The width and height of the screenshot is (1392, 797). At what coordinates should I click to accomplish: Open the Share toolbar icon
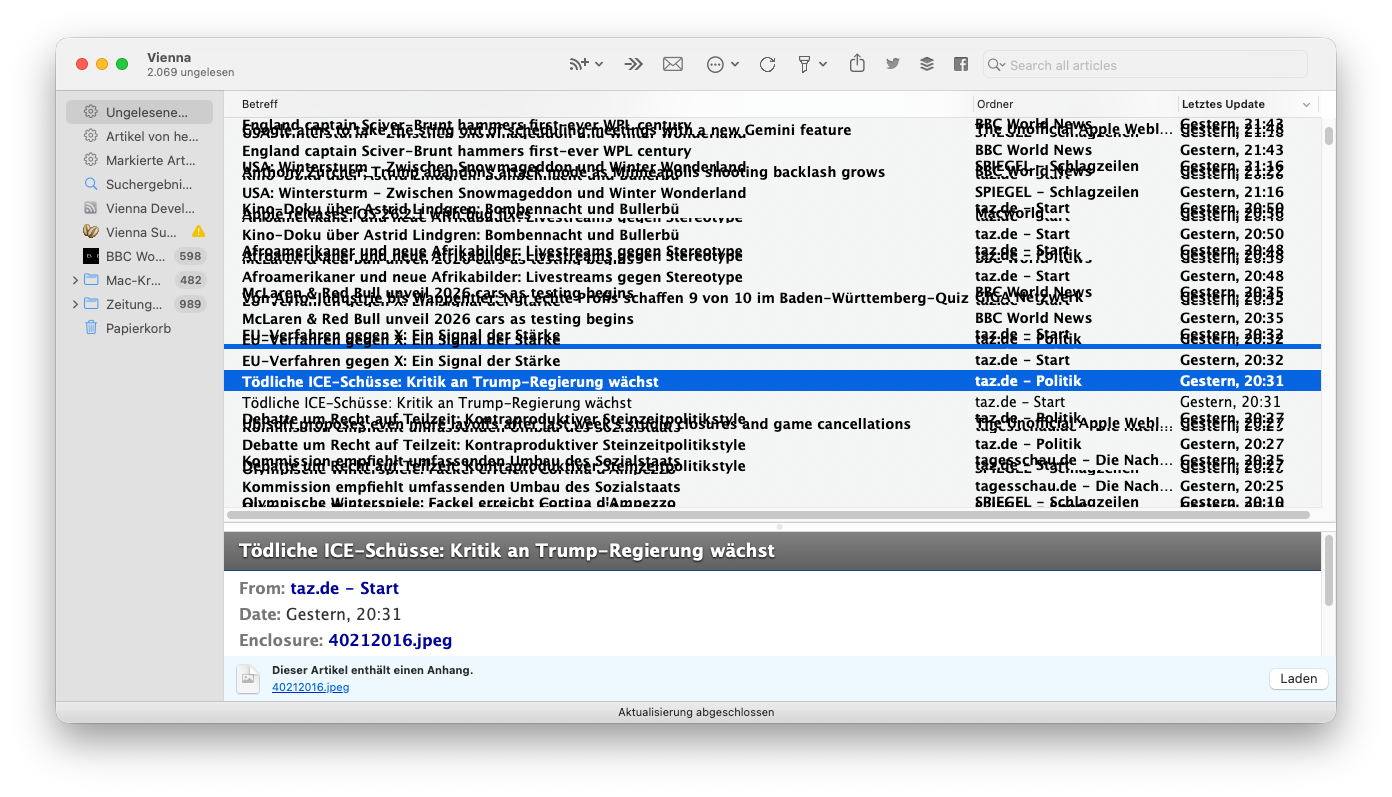(x=857, y=64)
